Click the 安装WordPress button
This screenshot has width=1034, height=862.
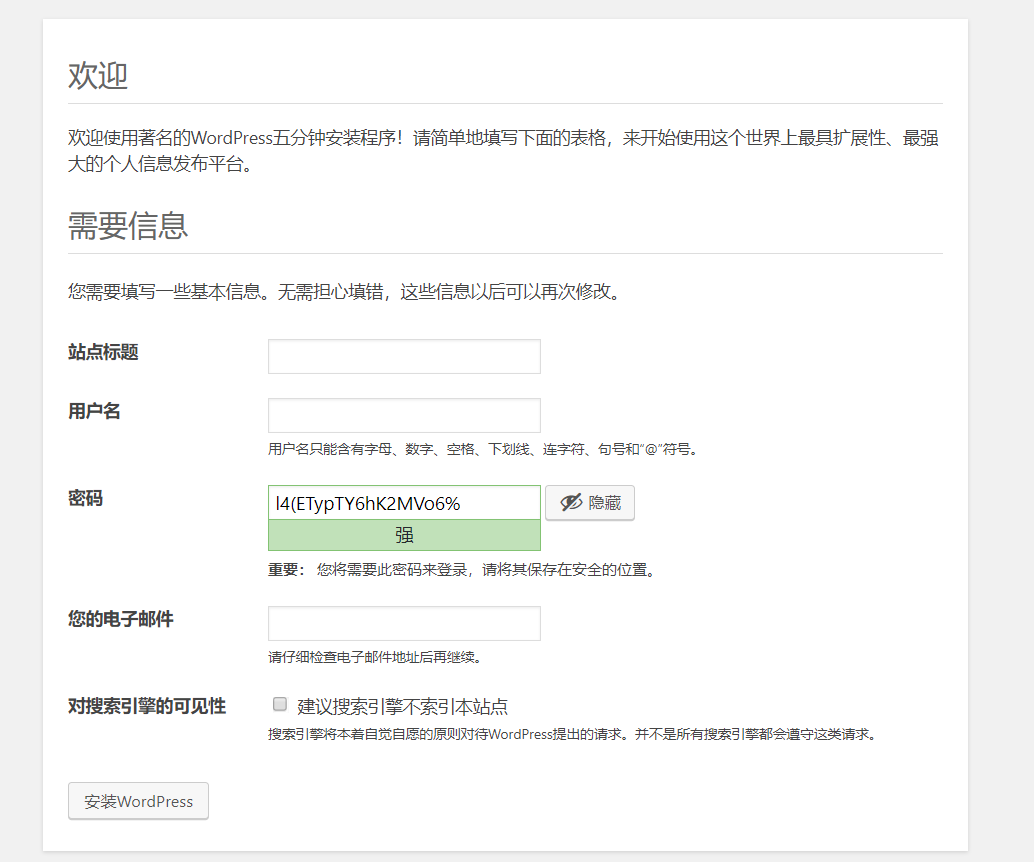click(x=138, y=801)
